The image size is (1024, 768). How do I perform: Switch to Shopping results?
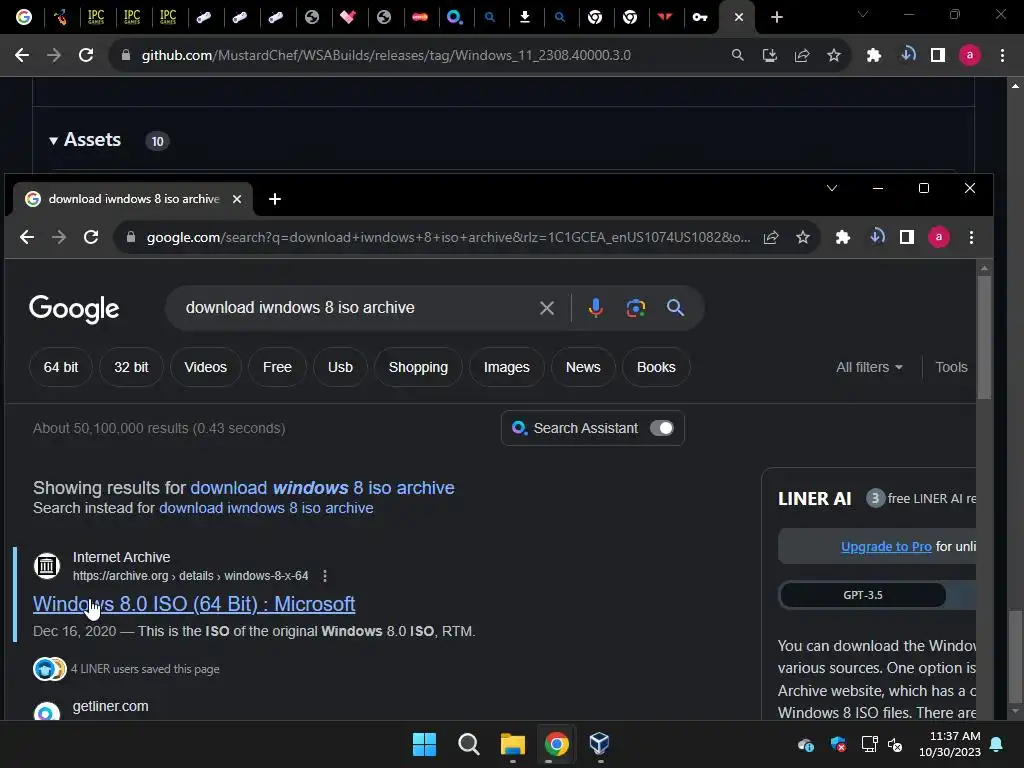click(x=418, y=367)
